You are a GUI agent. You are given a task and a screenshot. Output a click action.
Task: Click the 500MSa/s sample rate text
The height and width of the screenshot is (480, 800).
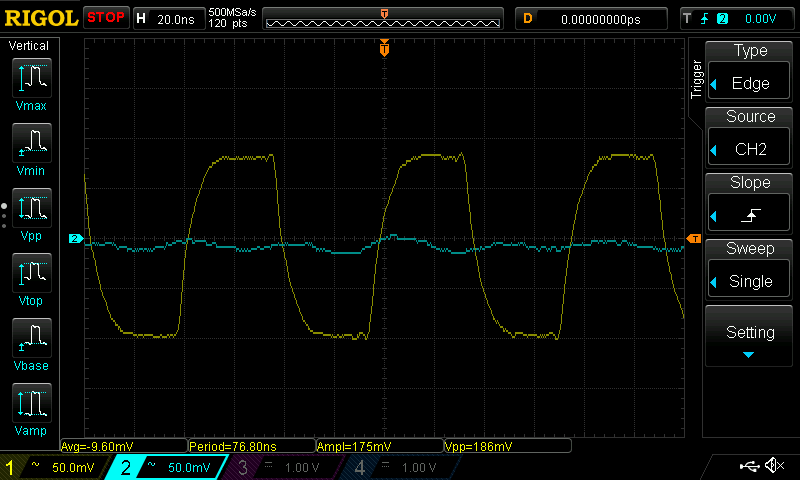[x=232, y=13]
